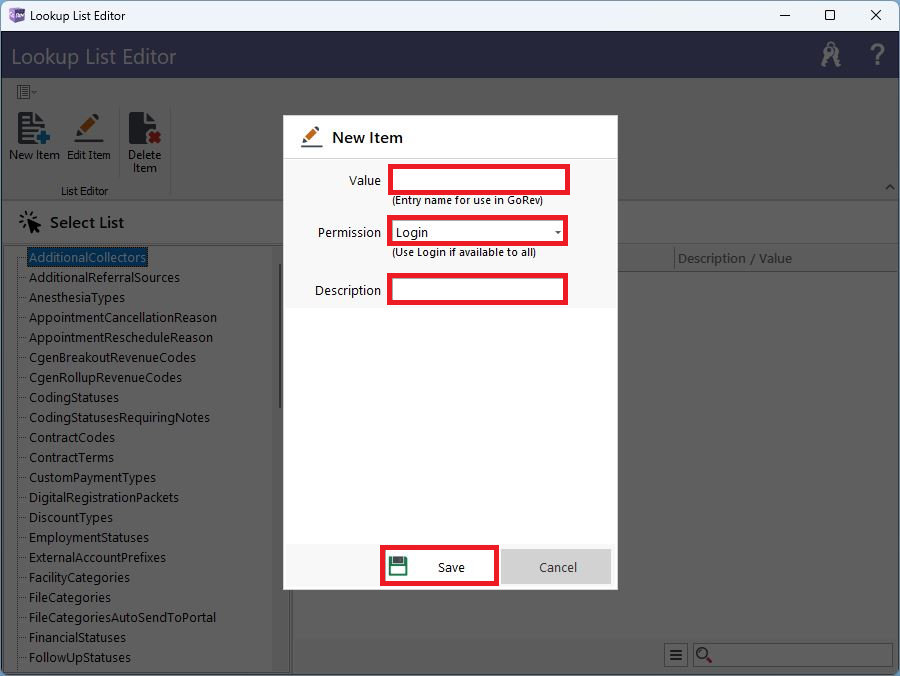Select CgenBreakoutRevenueCodes list
900x676 pixels.
click(112, 358)
